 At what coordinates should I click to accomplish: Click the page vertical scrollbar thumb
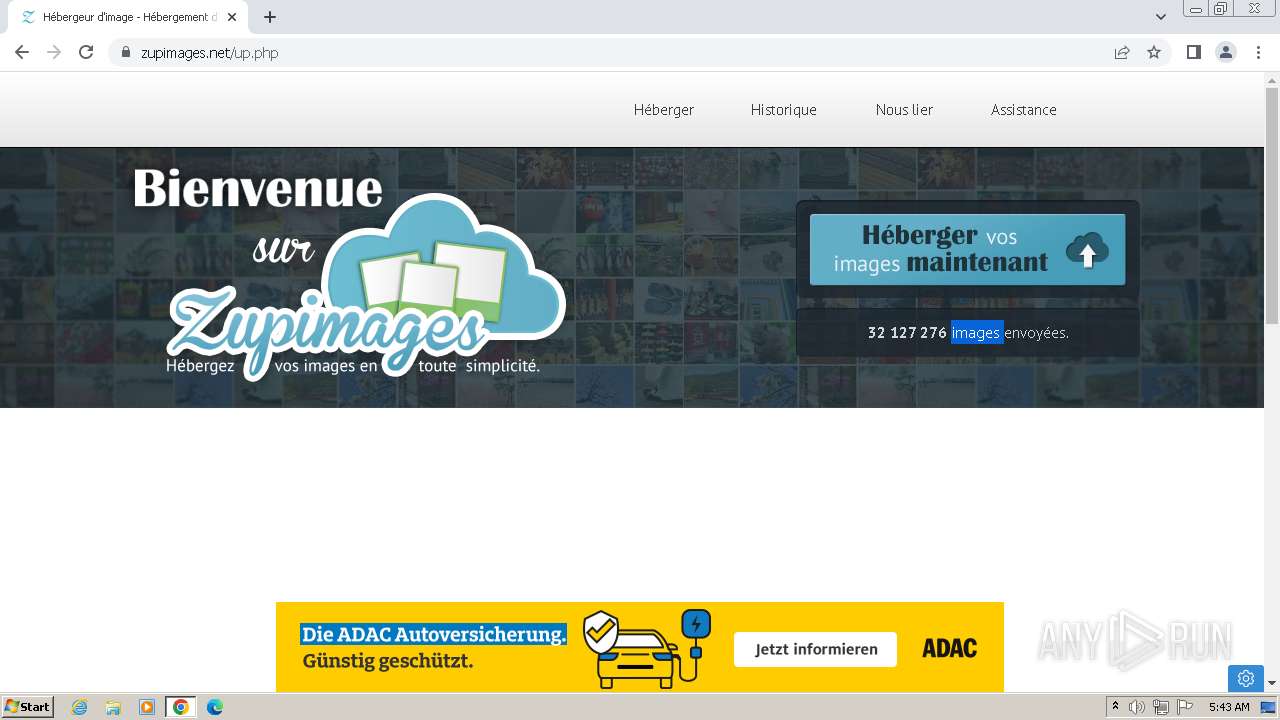click(x=1272, y=205)
